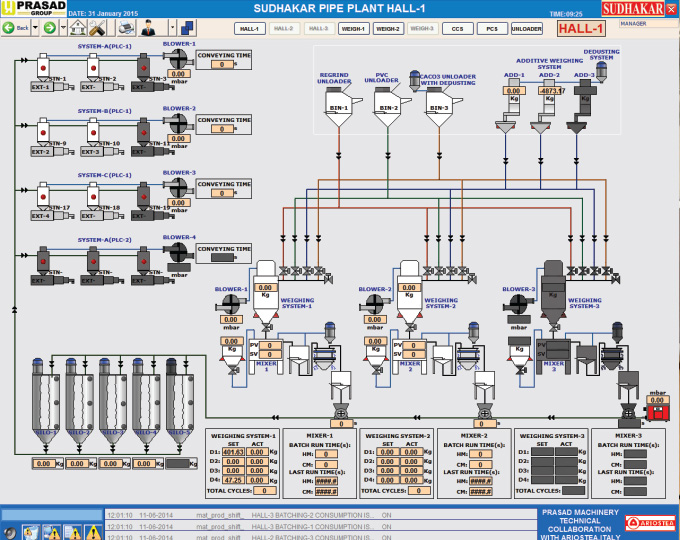Switch to the HALL-2 tab

coord(284,29)
